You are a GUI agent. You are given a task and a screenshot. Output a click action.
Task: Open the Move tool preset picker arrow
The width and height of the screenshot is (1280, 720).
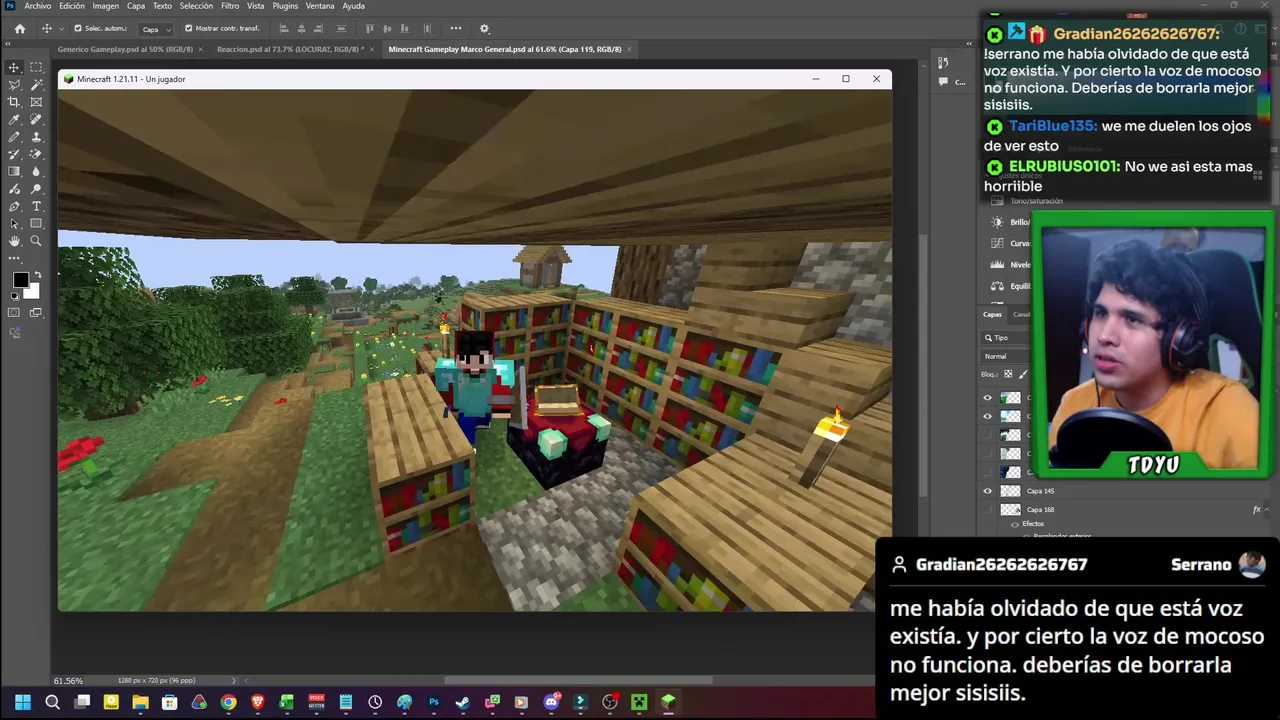click(60, 29)
